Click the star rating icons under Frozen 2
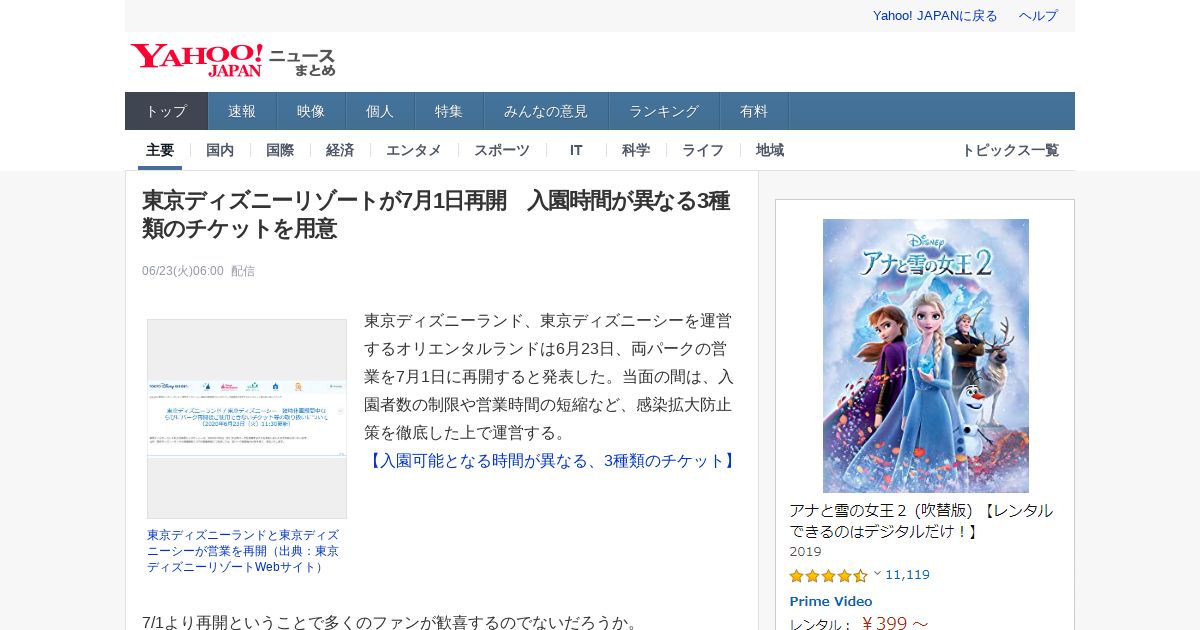Screen dimensions: 1200x630 coord(828,576)
